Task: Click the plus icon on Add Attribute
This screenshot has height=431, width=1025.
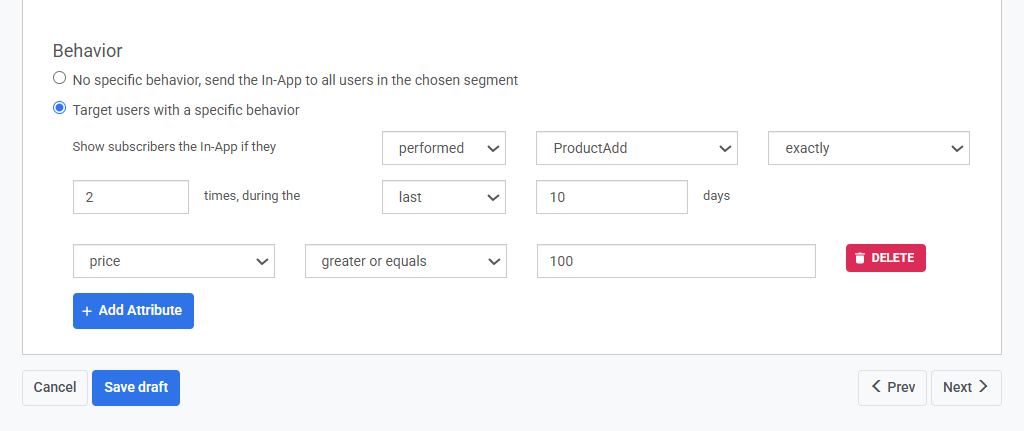Action: (x=87, y=311)
